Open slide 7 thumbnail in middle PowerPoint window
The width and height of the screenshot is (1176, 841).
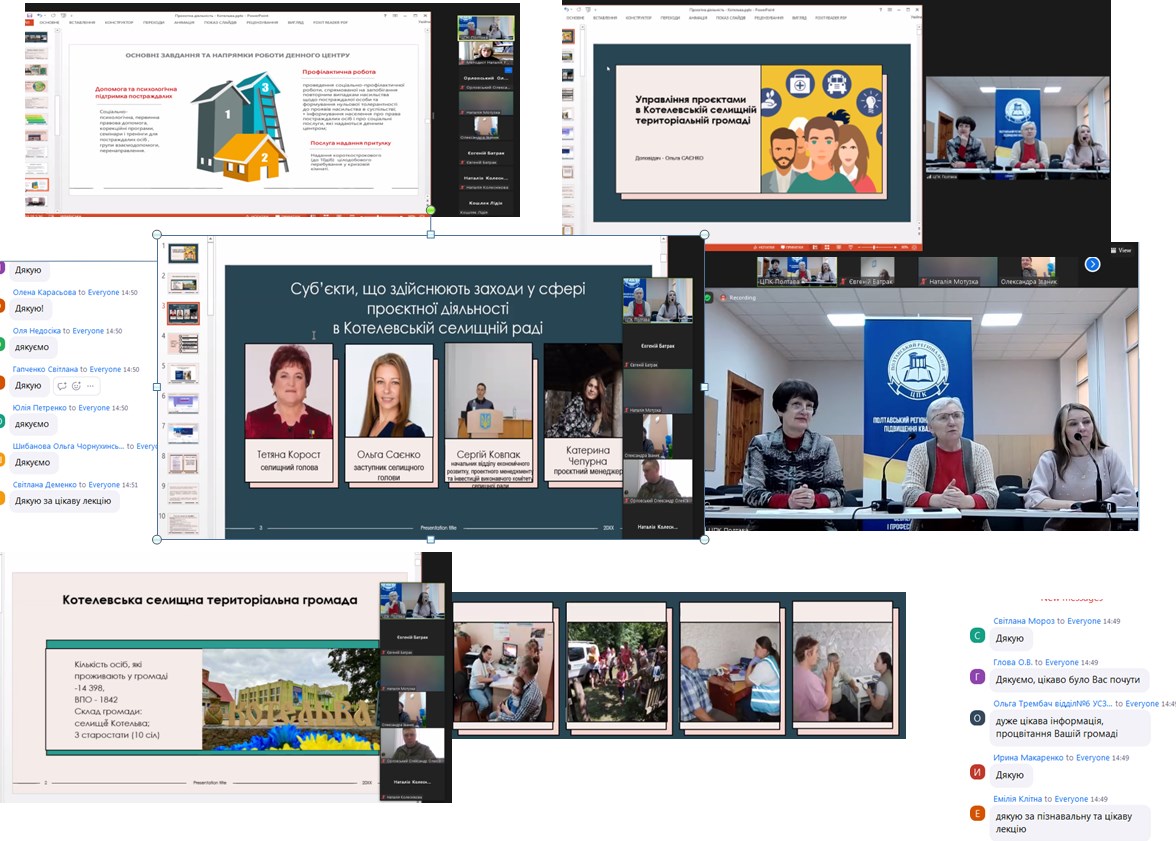[x=183, y=434]
